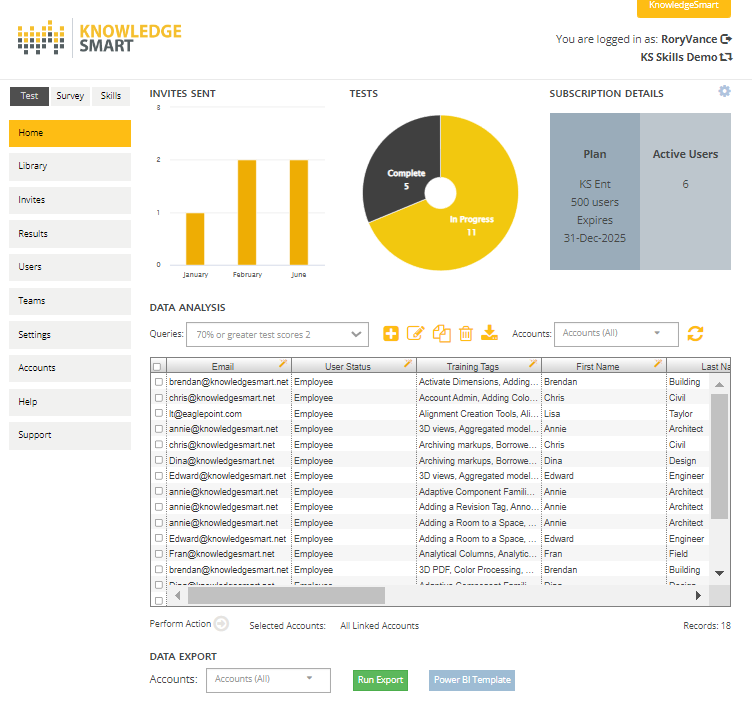Click the Records: 18 label
The image size is (752, 708).
point(707,625)
